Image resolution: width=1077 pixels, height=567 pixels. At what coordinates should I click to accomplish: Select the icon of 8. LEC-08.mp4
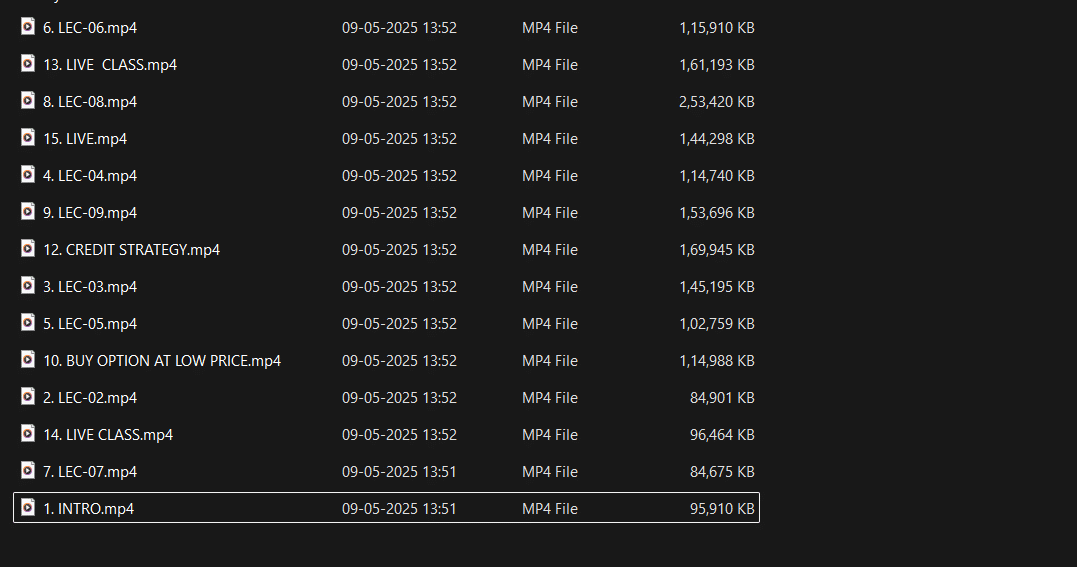coord(27,101)
